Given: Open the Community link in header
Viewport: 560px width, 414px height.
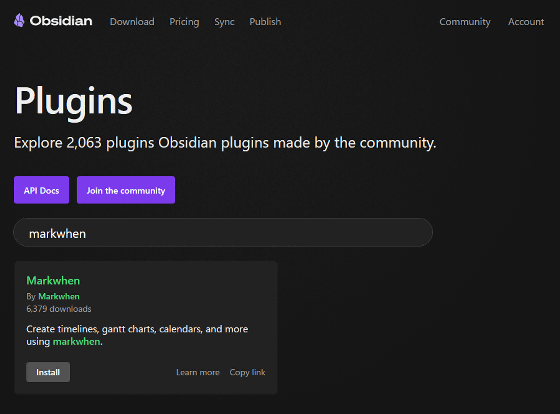Looking at the screenshot, I should (x=465, y=22).
